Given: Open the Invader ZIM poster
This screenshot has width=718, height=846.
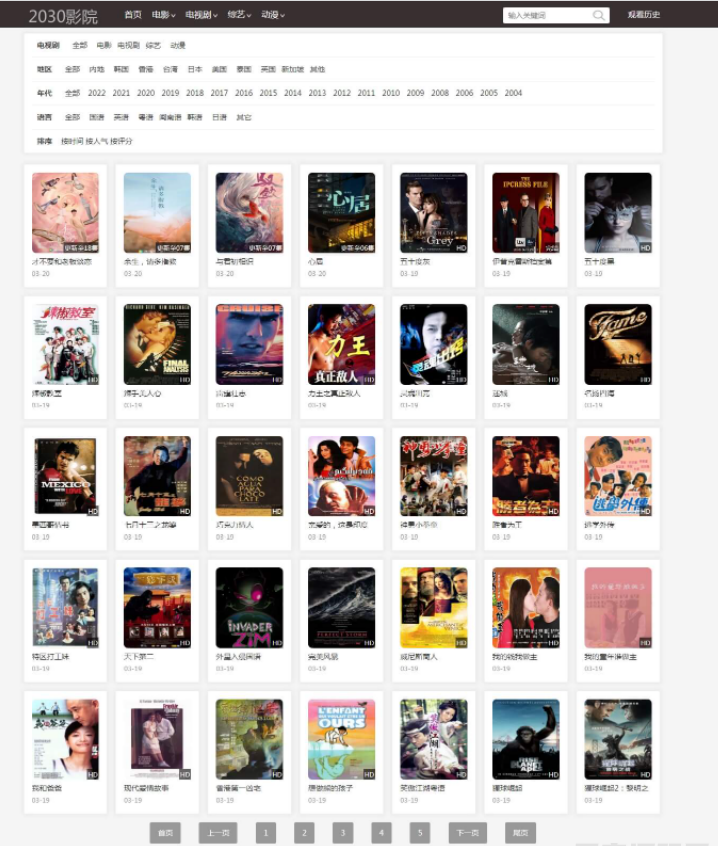Looking at the screenshot, I should click(x=249, y=608).
